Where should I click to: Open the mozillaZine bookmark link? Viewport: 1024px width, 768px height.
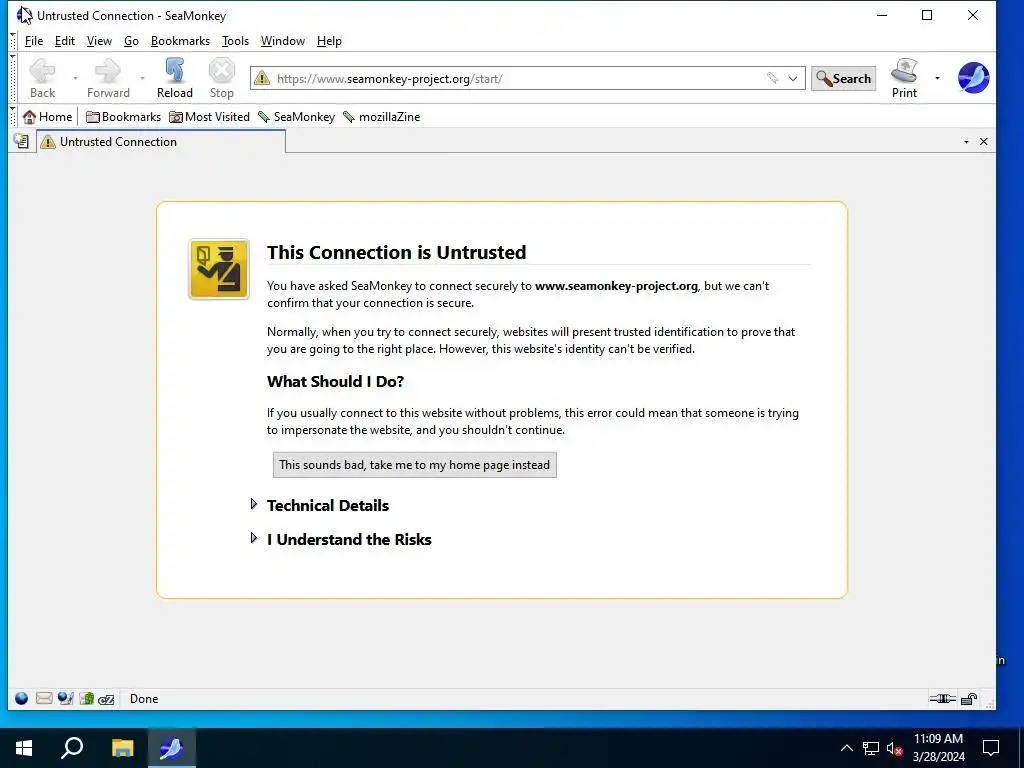point(381,117)
